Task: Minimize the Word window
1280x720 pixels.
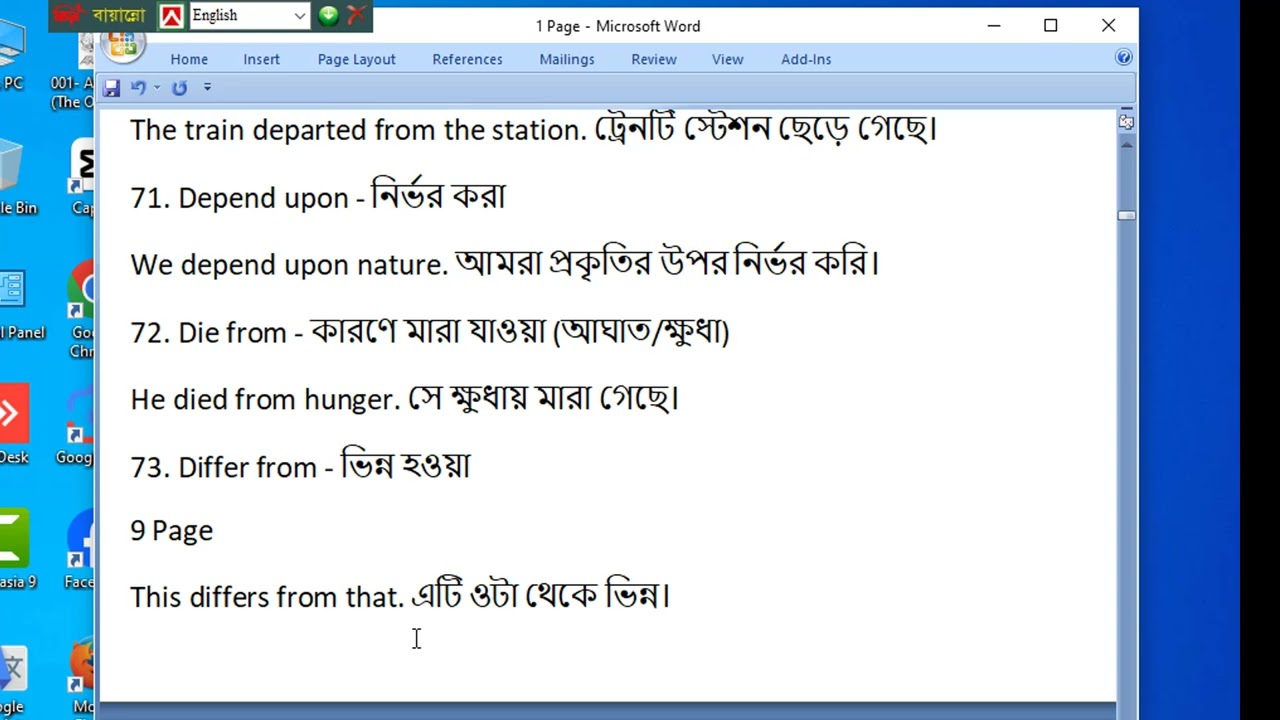Action: [x=994, y=26]
